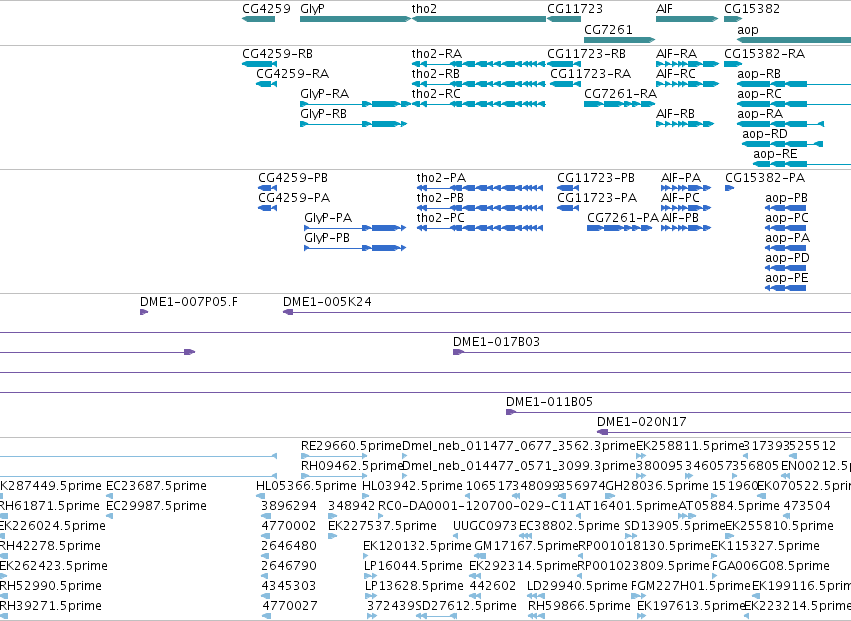Open the AIF-RB transcript label

pyautogui.click(x=675, y=114)
